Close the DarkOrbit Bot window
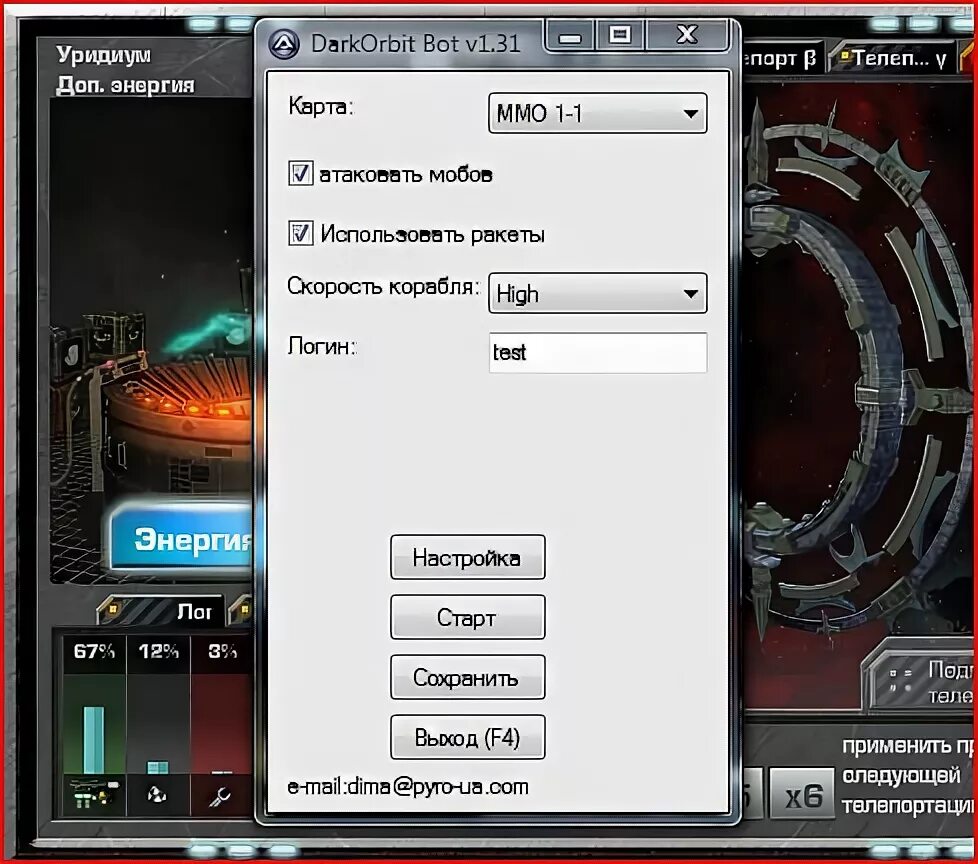Screen dimensions: 978x864 point(687,35)
